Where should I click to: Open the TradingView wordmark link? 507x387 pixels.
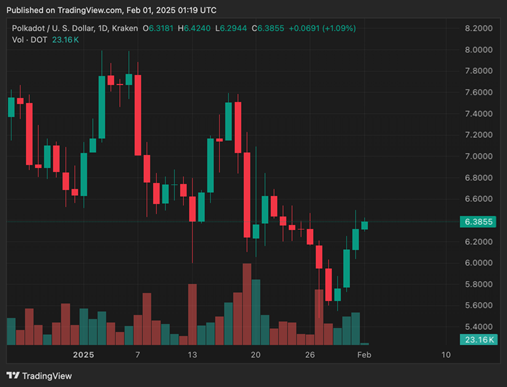coord(47,376)
